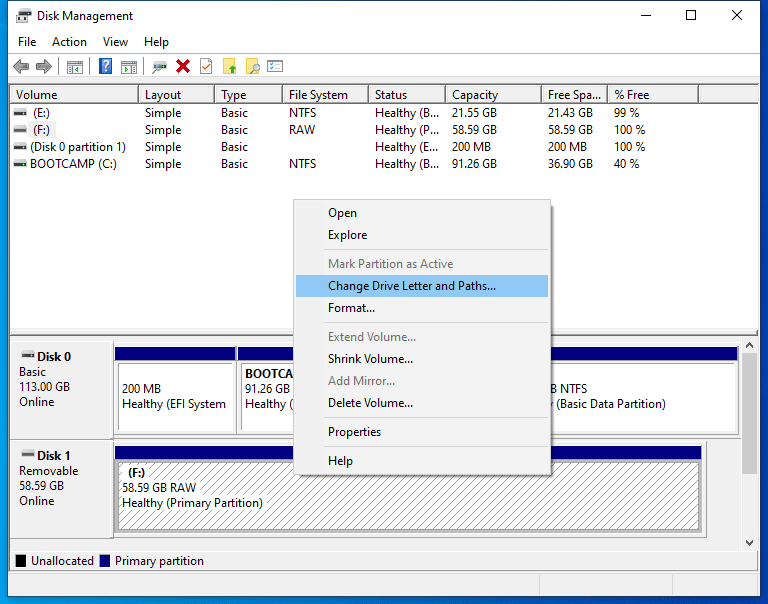Click the scroll down arrow in disk pane
Viewport: 768px width, 604px height.
pyautogui.click(x=749, y=542)
